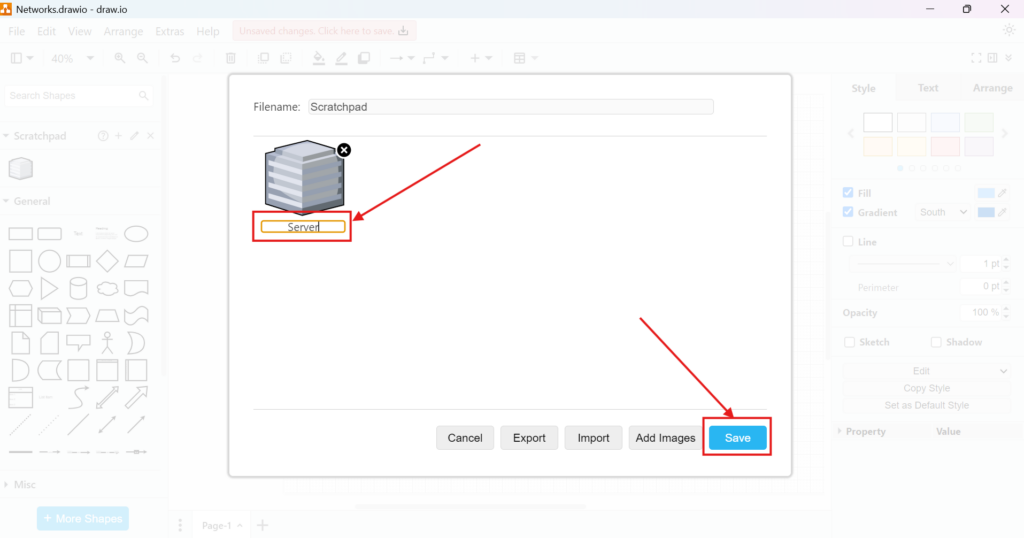1024x538 pixels.
Task: Open the gradient direction South dropdown
Action: pos(943,212)
